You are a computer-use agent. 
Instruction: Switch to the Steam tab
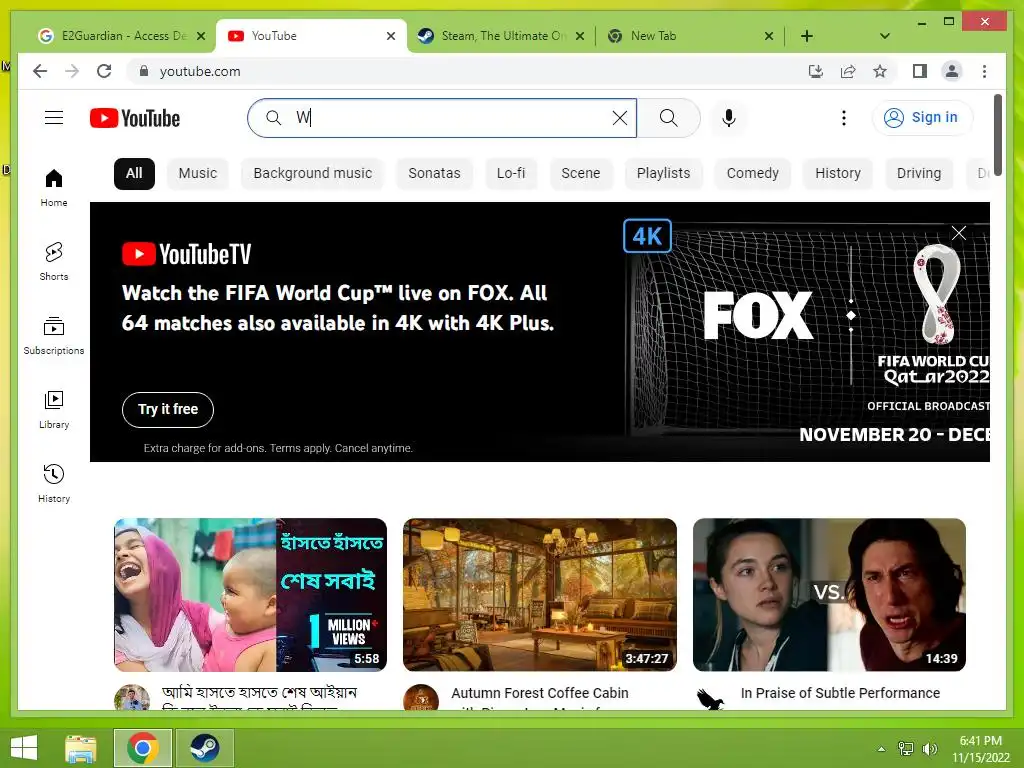tap(500, 36)
